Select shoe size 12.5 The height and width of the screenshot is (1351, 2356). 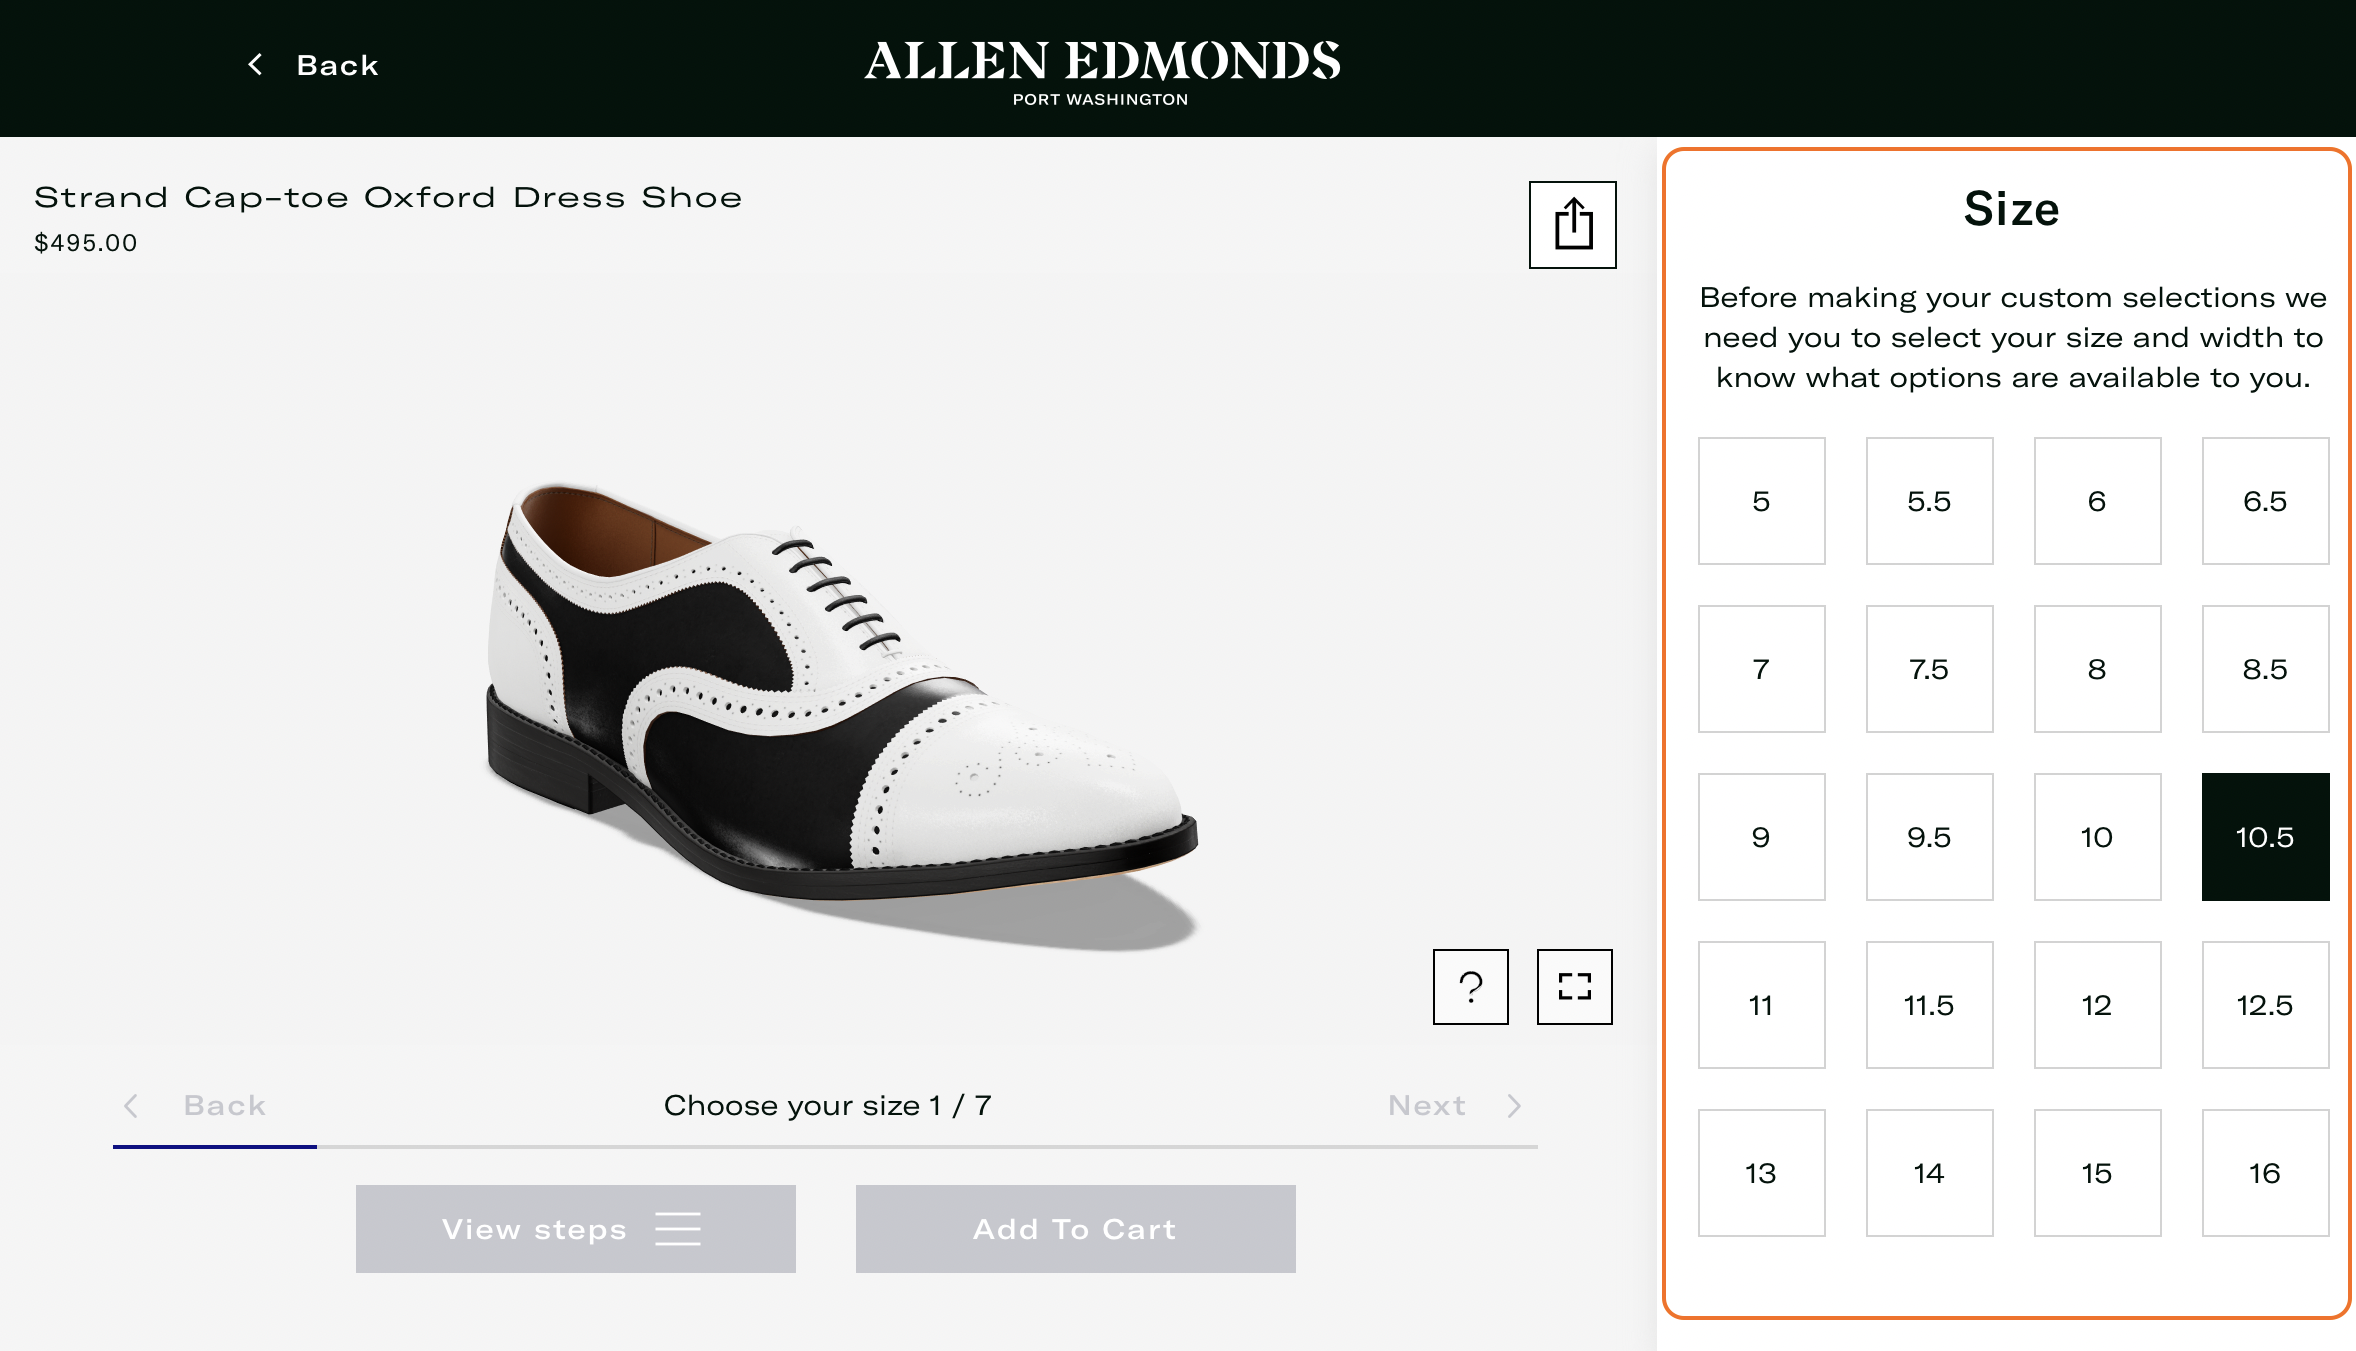(x=2265, y=1005)
